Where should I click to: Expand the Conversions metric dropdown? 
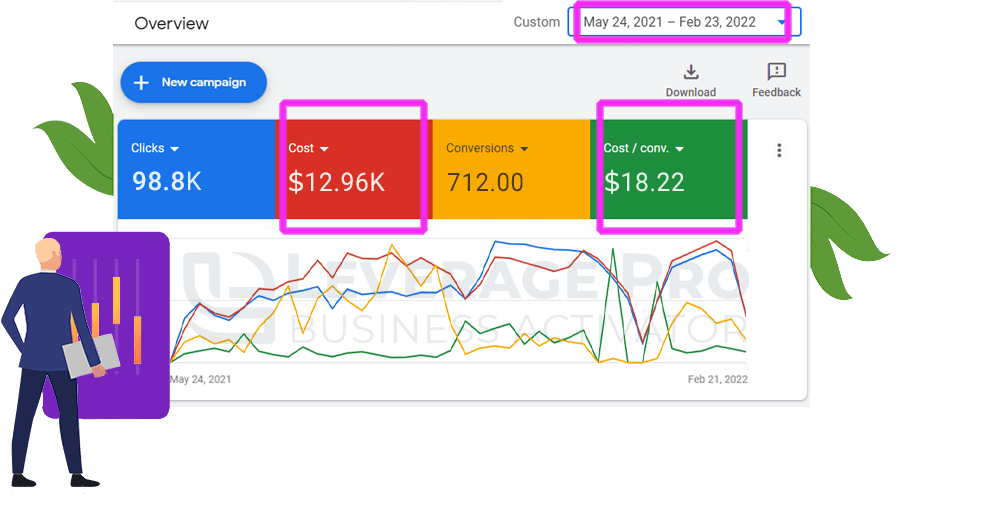pyautogui.click(x=524, y=149)
